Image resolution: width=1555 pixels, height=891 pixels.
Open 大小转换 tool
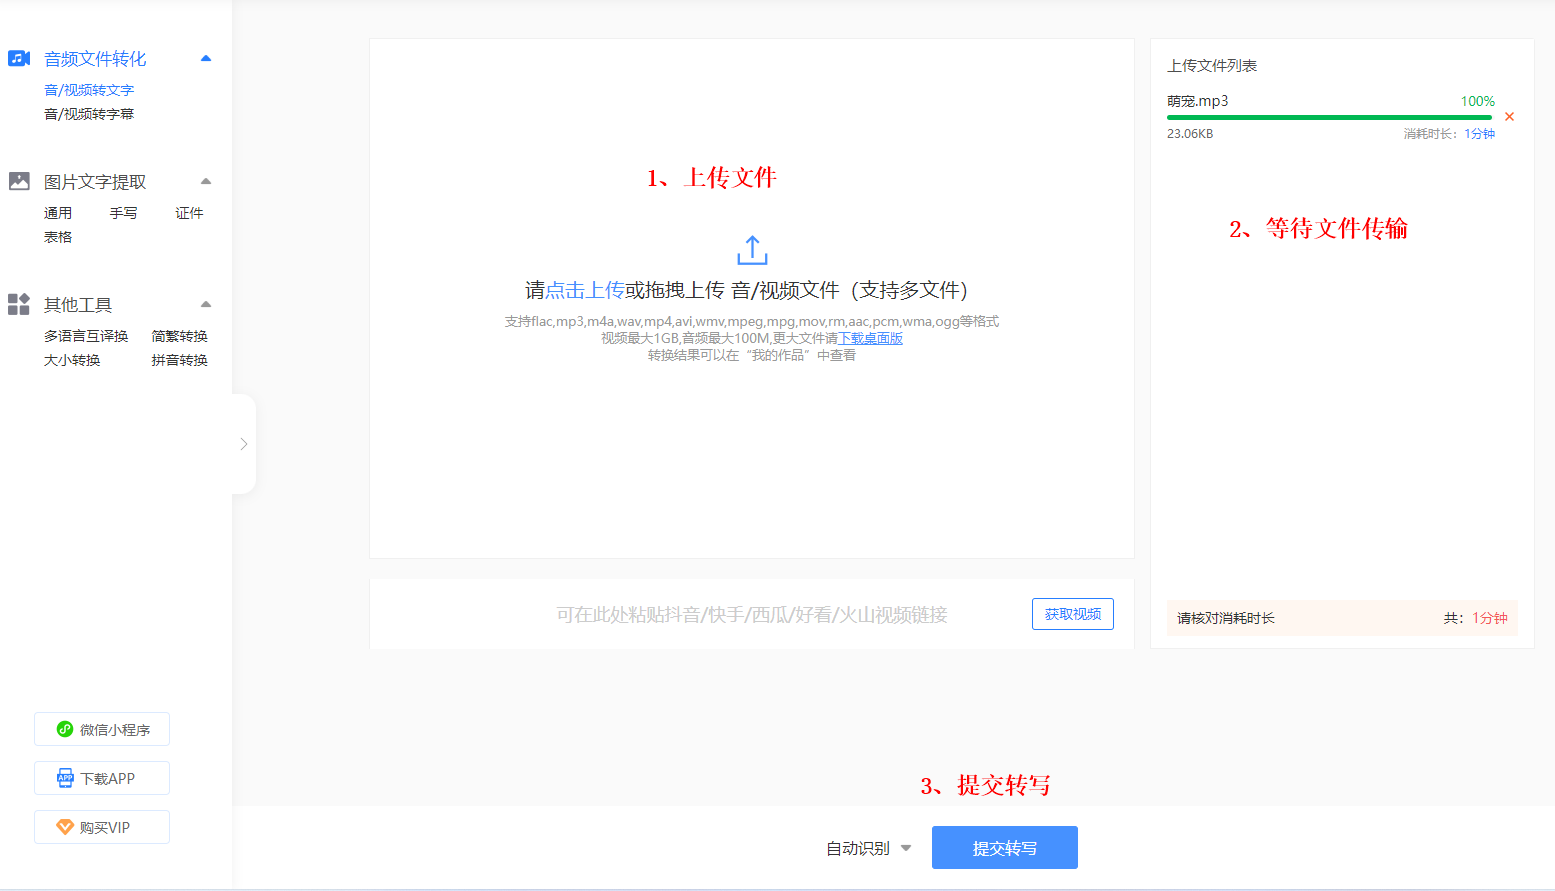pyautogui.click(x=72, y=360)
